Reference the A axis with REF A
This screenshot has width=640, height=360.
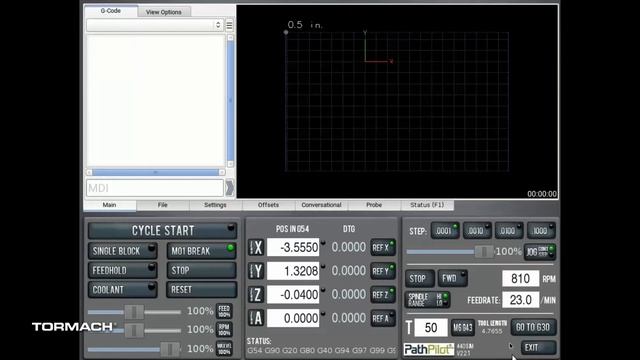pos(383,319)
